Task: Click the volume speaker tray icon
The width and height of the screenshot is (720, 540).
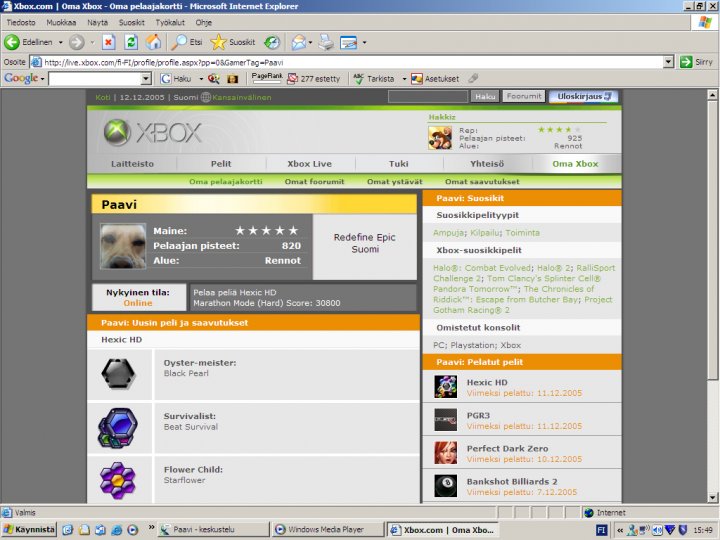Action: tap(657, 530)
